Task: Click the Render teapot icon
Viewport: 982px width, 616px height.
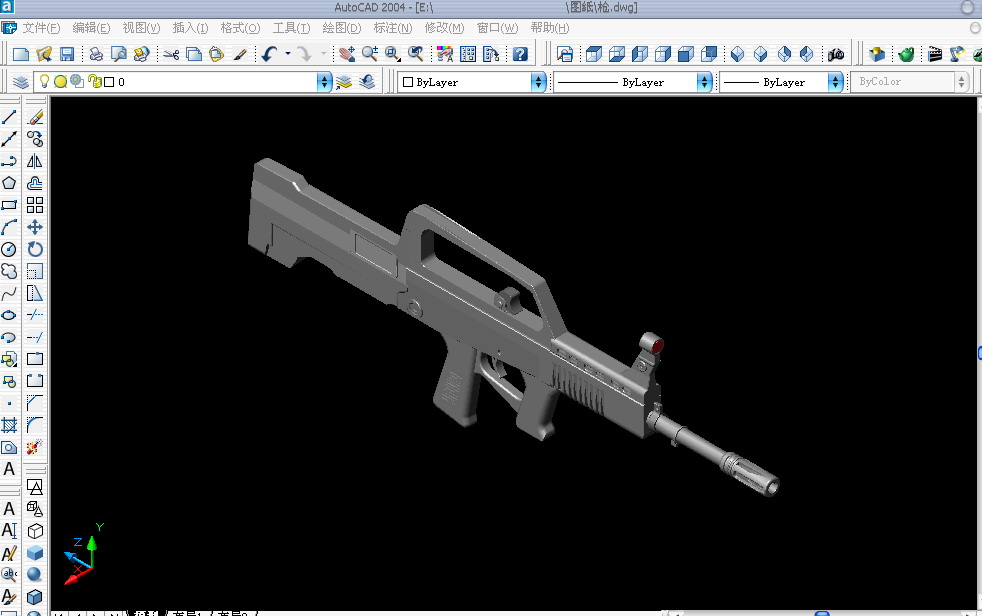Action: pos(906,54)
